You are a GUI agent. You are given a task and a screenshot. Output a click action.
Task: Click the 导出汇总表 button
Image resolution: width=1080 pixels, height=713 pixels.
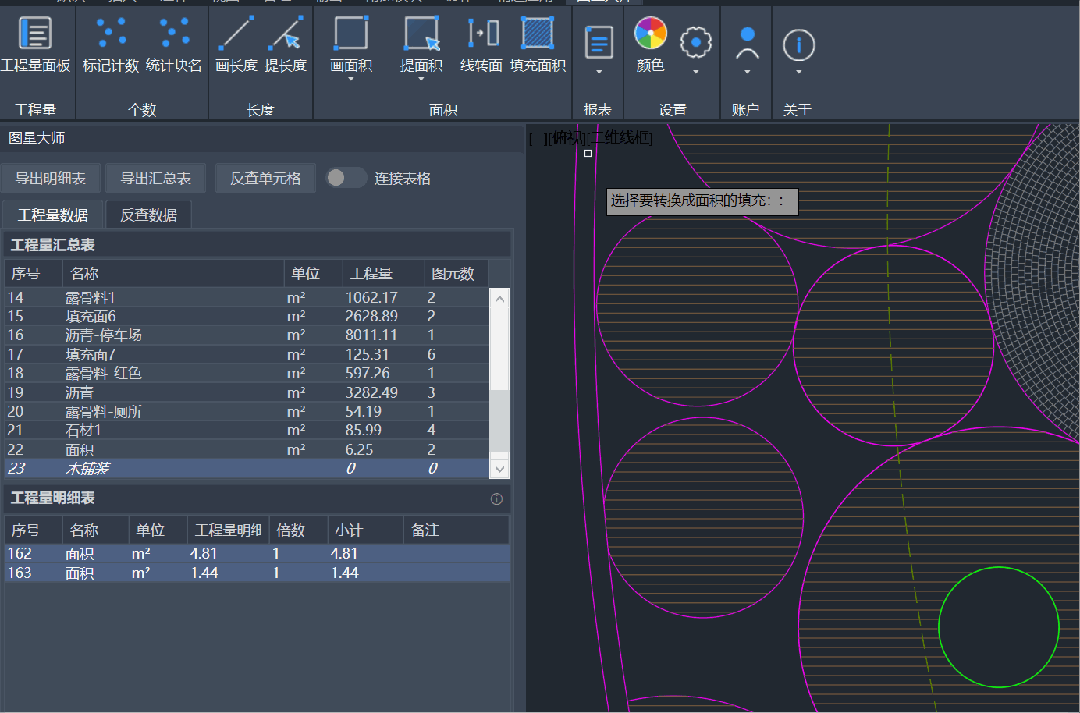(x=156, y=178)
